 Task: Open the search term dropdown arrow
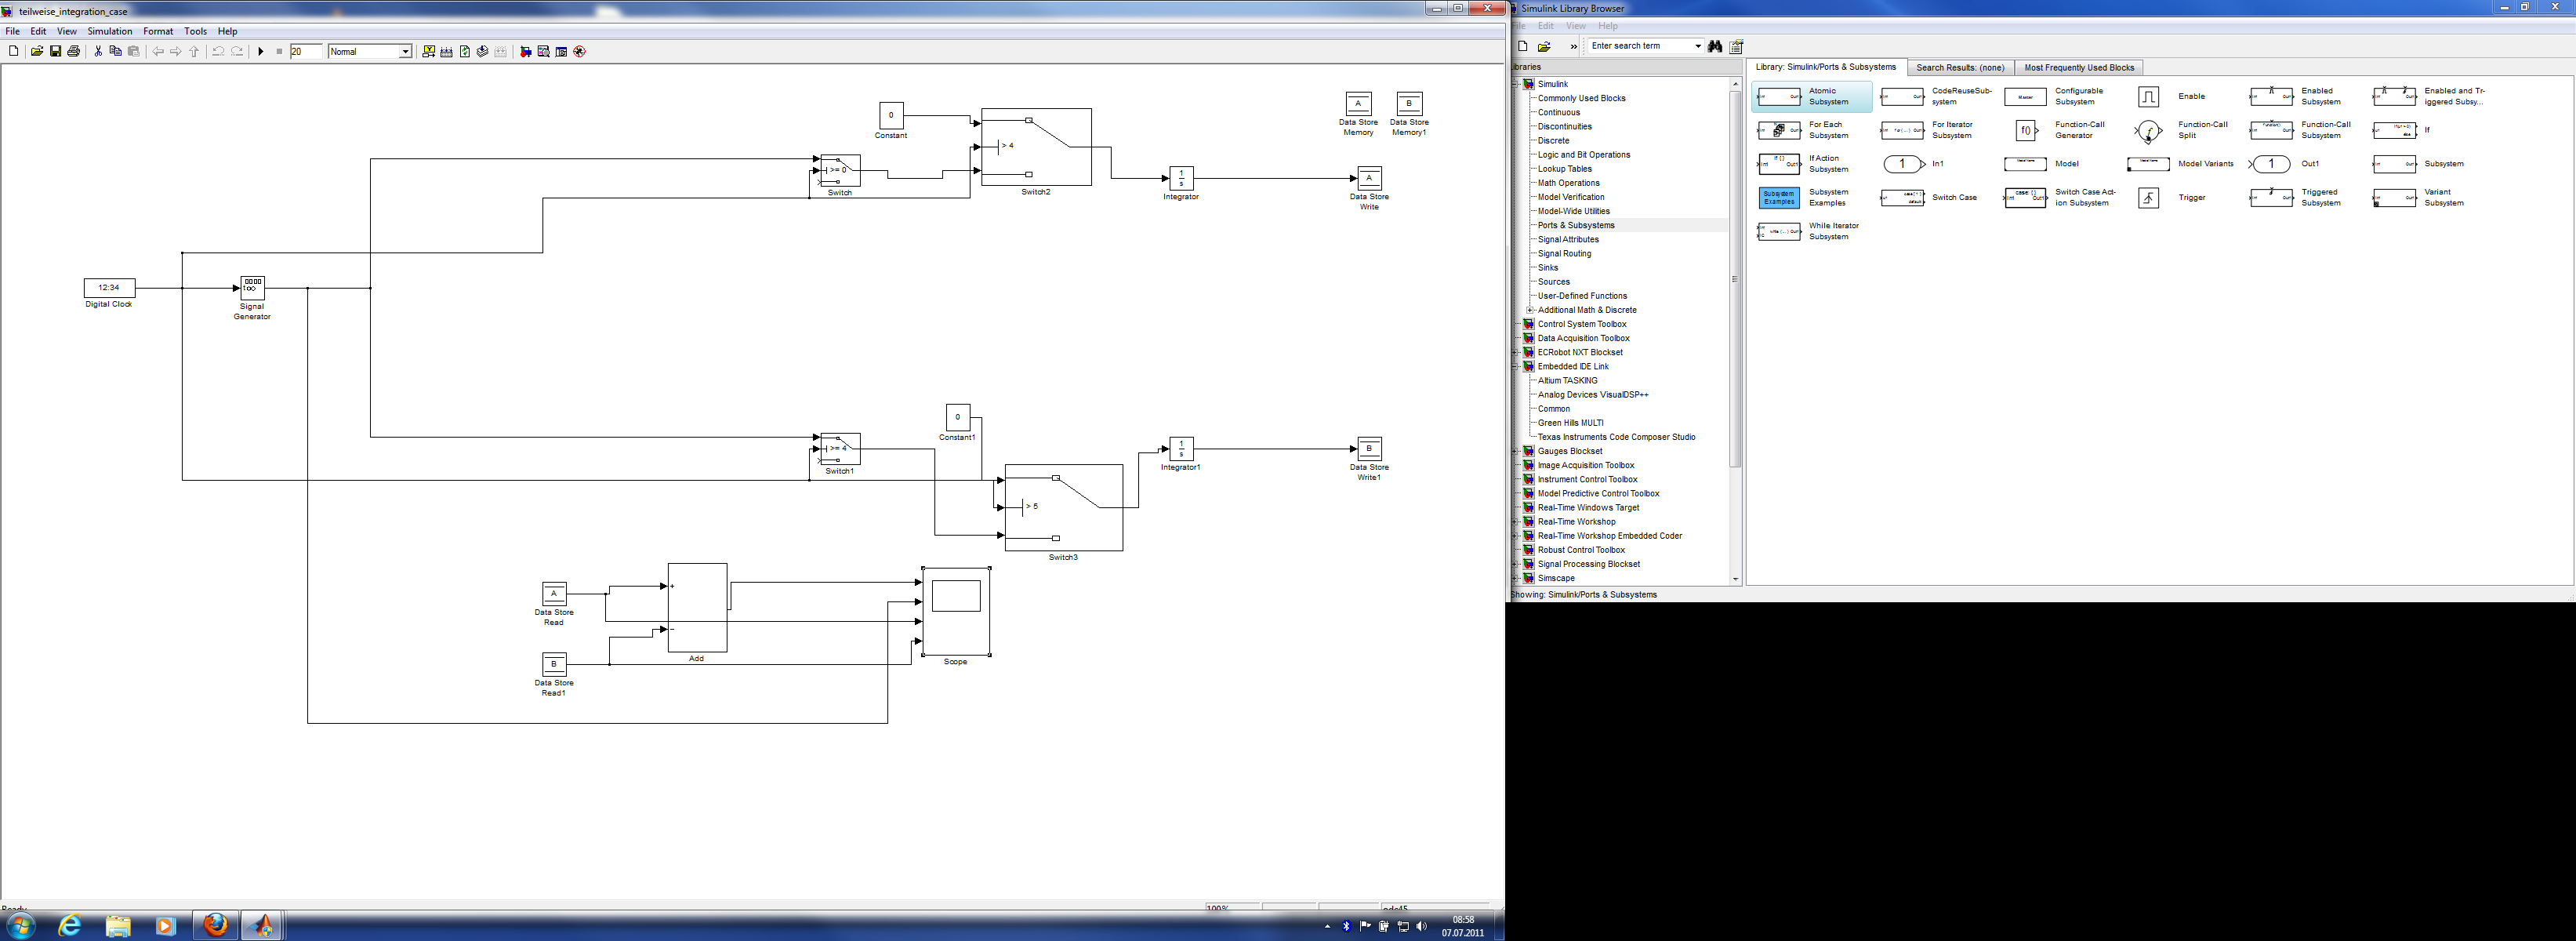(1697, 46)
